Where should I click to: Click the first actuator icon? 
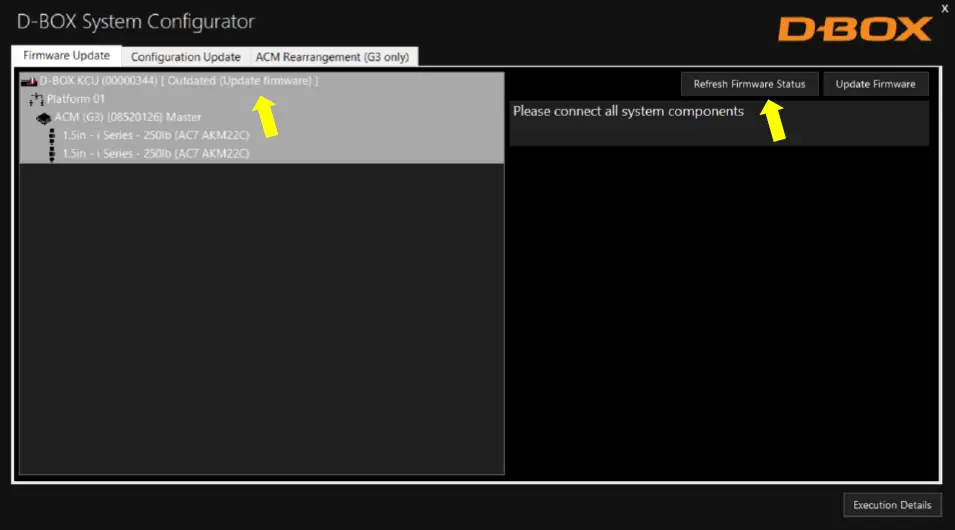(x=52, y=136)
